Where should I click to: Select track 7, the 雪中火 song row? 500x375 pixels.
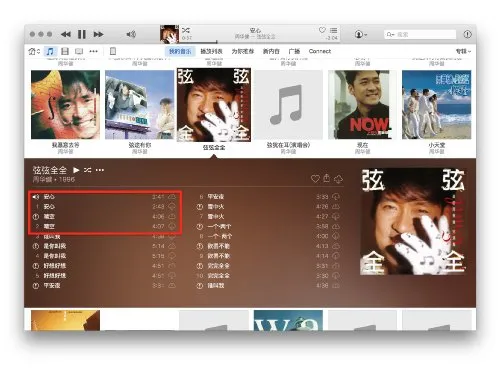click(268, 217)
